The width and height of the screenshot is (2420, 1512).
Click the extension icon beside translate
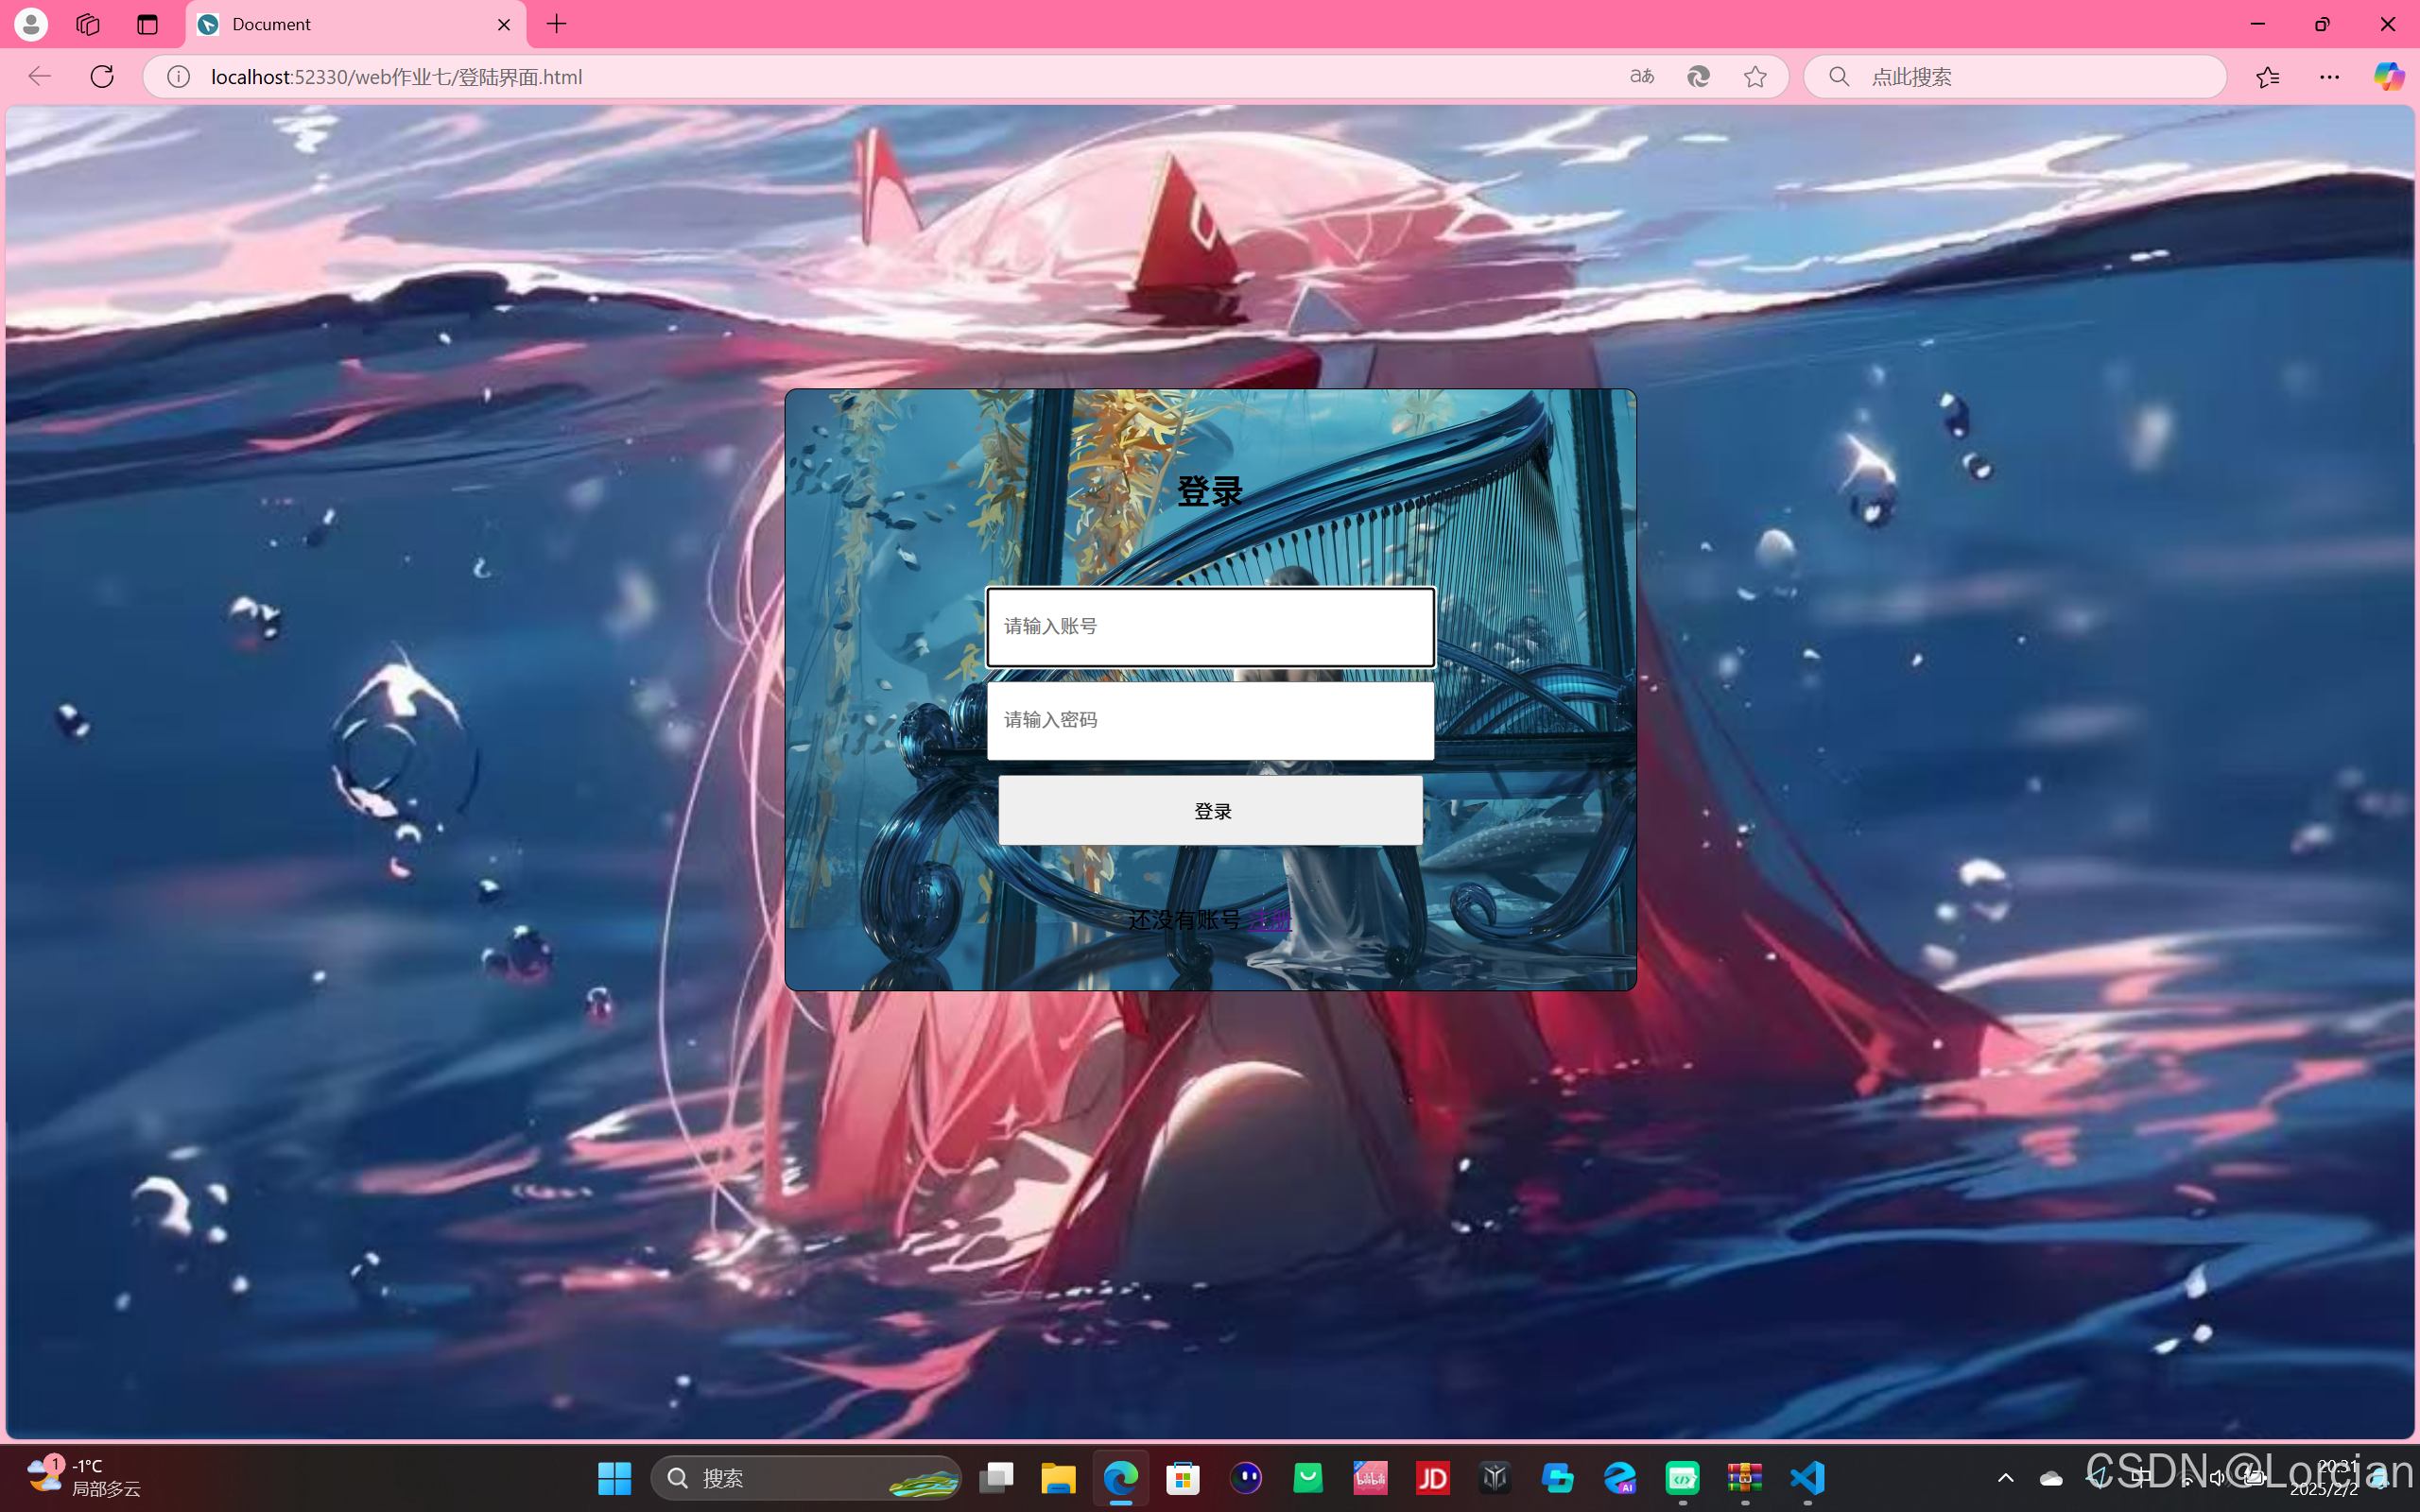[x=1698, y=76]
